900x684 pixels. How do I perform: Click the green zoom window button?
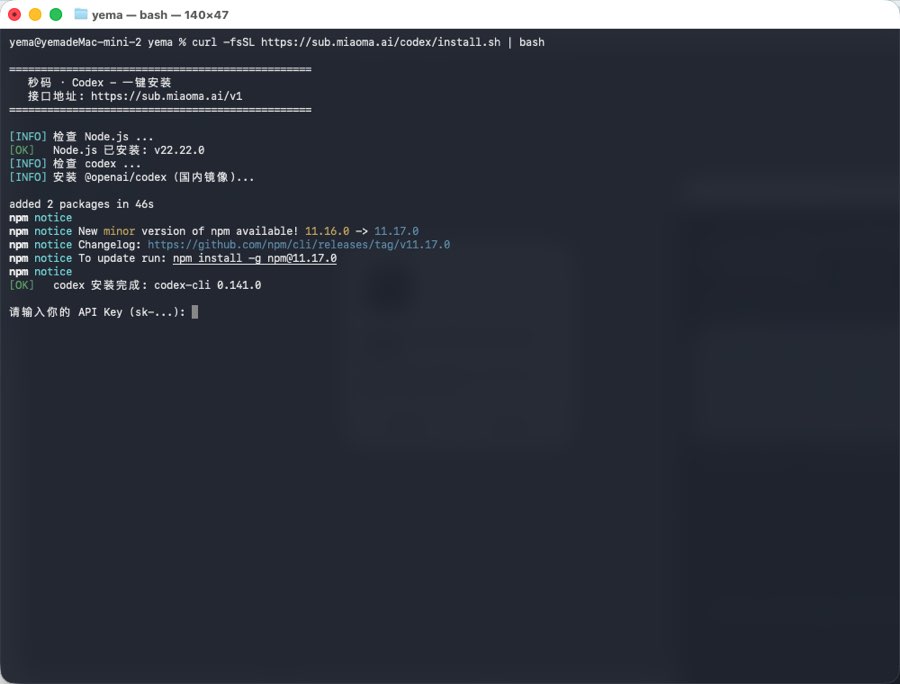tap(56, 14)
